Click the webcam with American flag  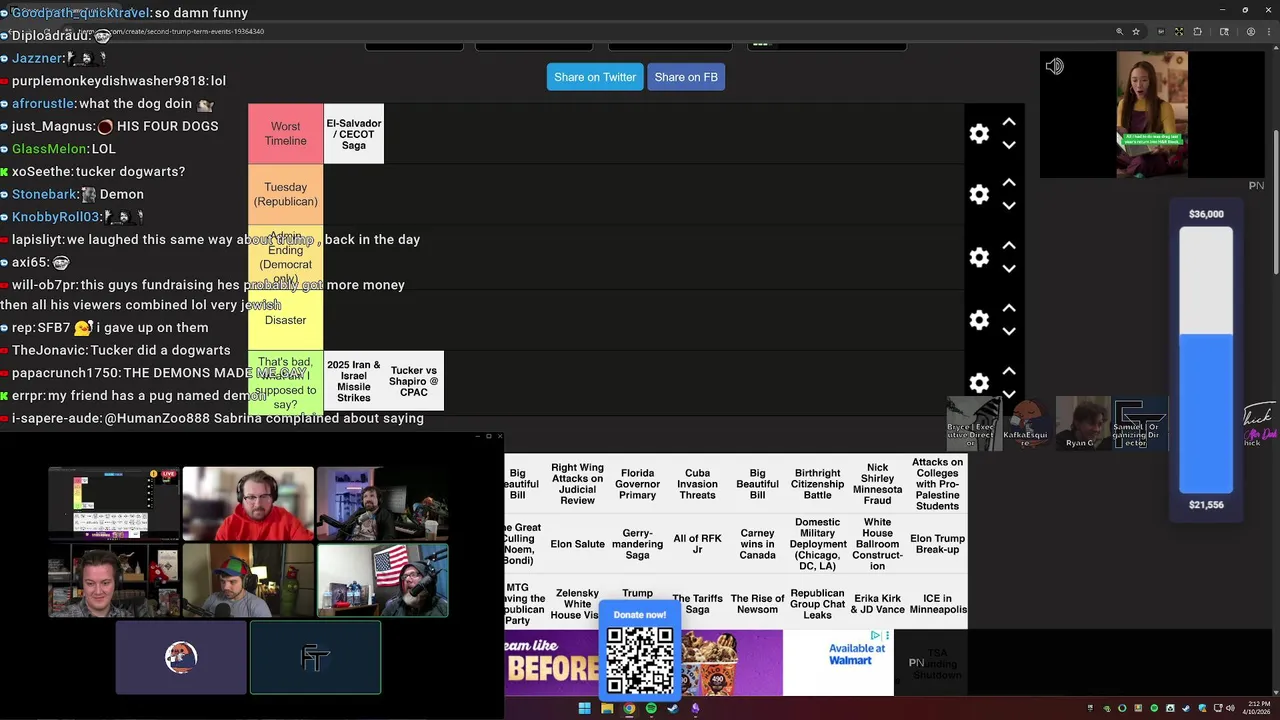(x=382, y=580)
